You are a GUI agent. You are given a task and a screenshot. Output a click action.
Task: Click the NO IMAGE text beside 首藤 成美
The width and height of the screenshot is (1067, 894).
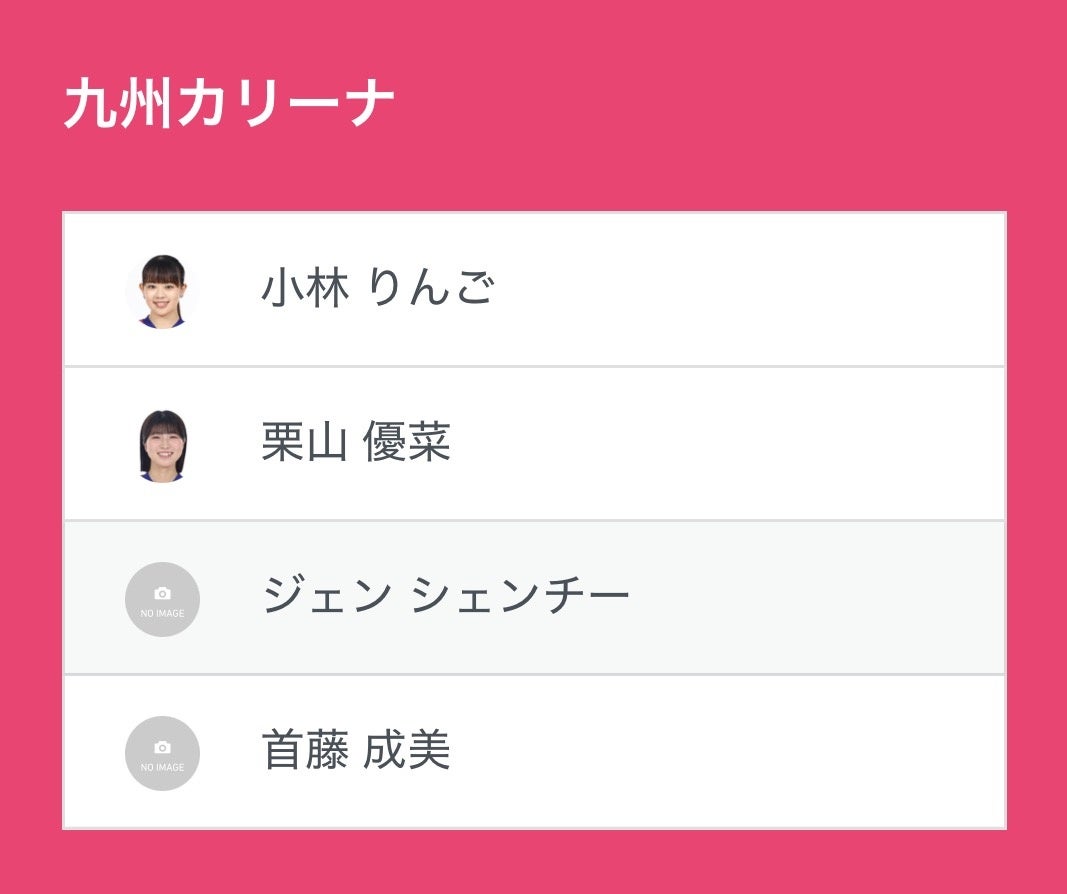pos(162,767)
